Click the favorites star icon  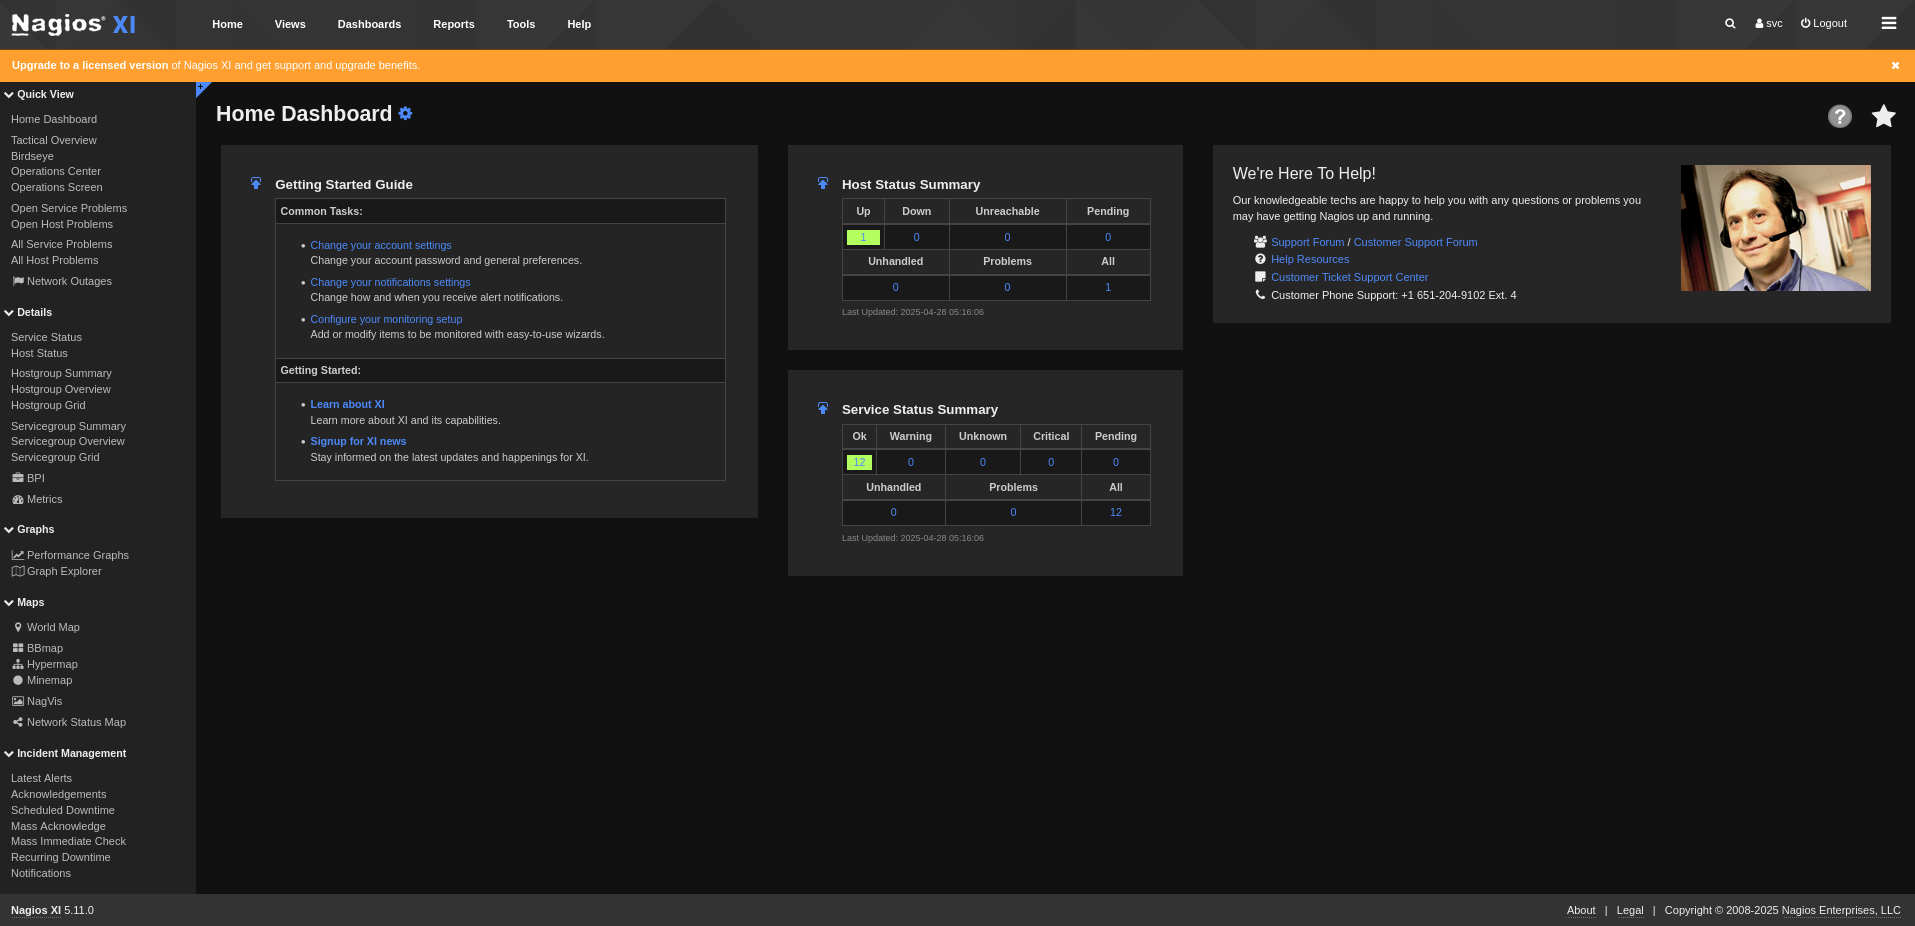tap(1884, 116)
